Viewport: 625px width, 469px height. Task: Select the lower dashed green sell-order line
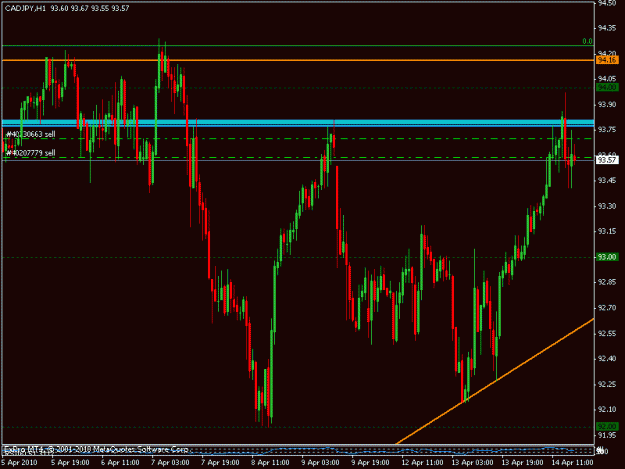298,157
